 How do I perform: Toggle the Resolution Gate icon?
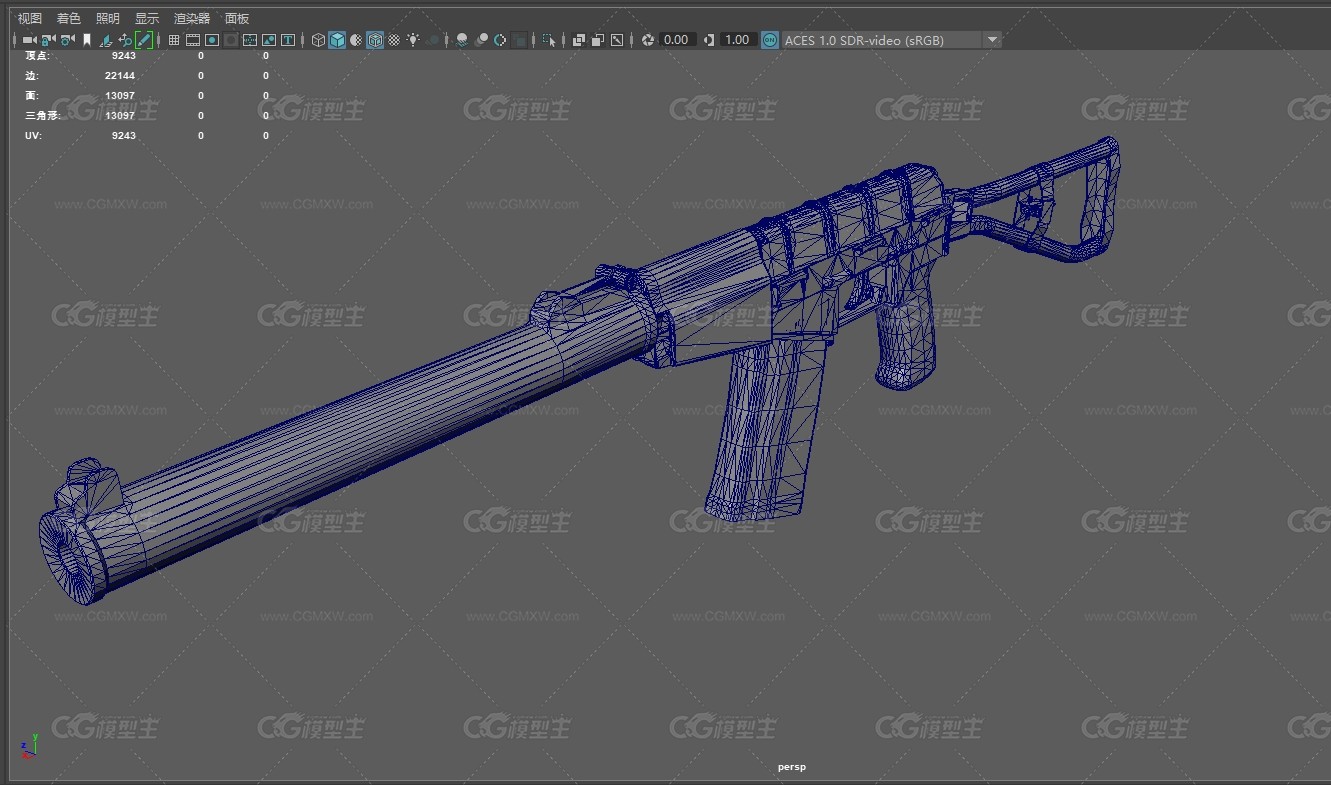tap(212, 40)
